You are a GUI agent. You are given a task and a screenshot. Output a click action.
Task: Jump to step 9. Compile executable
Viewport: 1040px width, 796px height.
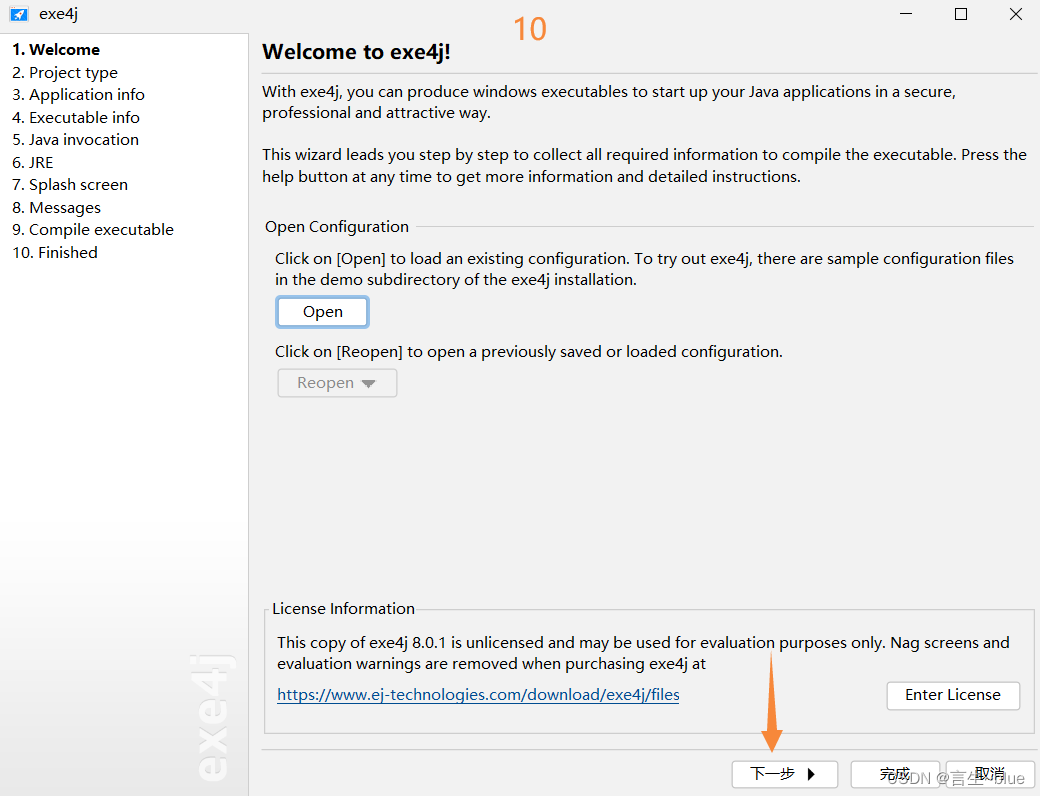(x=93, y=230)
